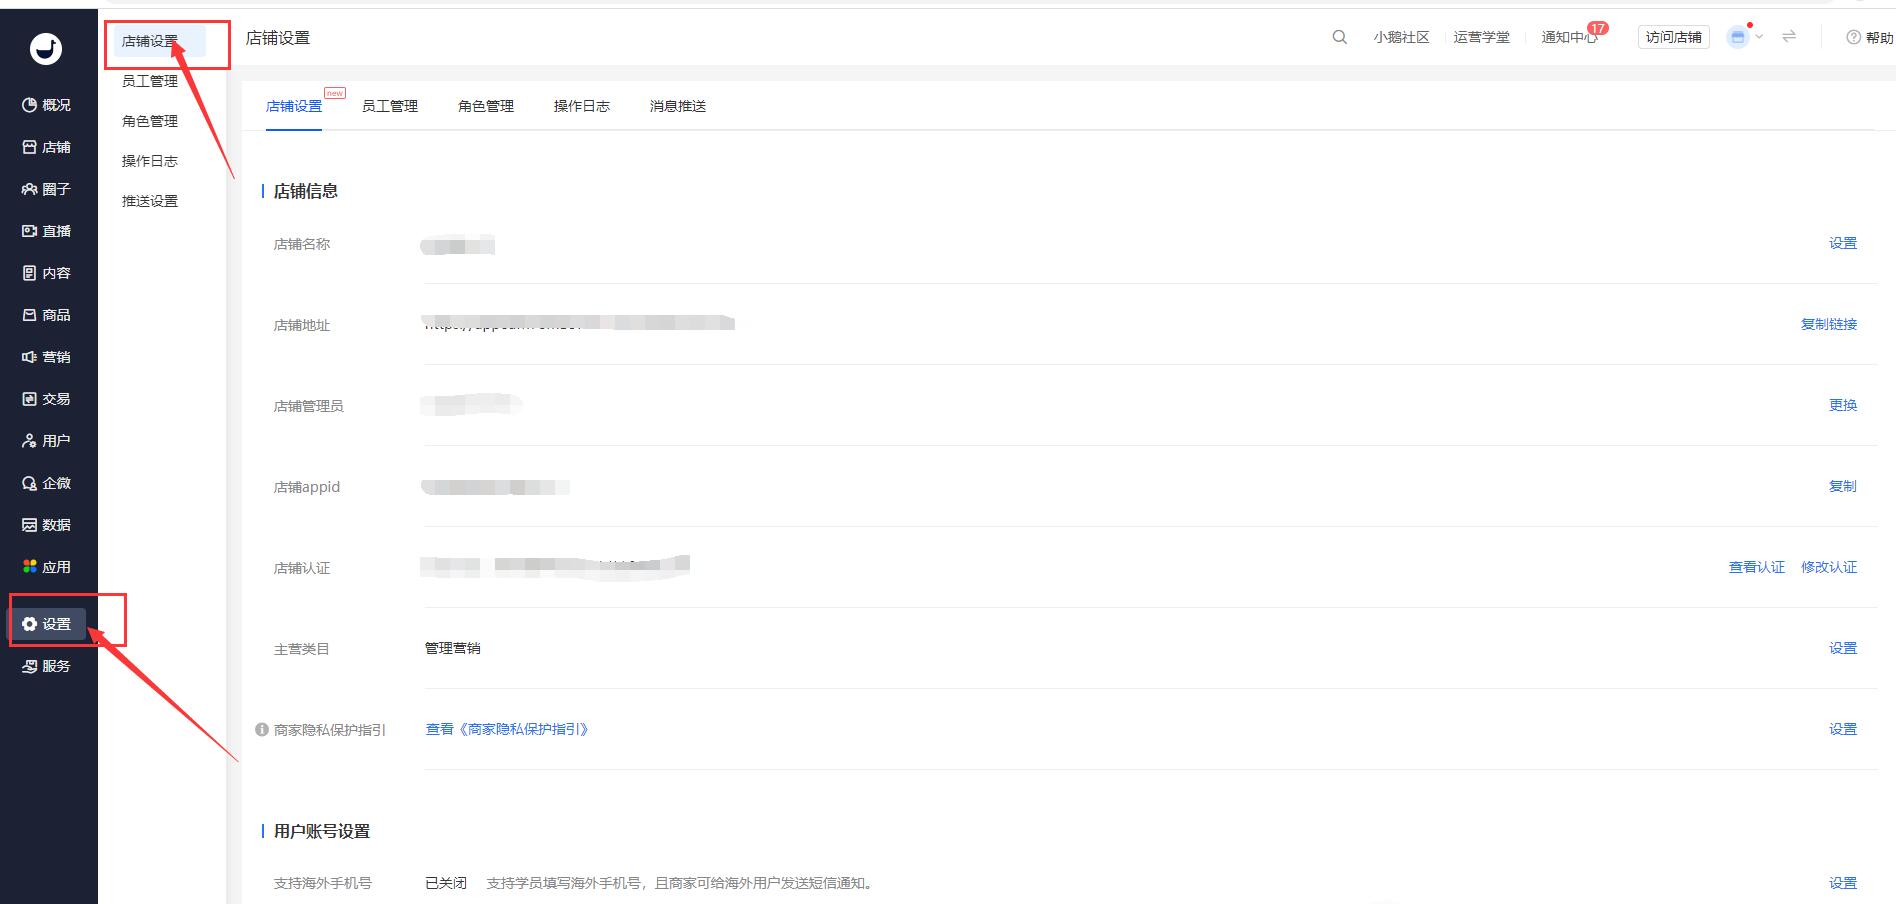Click the 帮助 help icon
Viewport: 1896px width, 904px height.
coord(1854,38)
